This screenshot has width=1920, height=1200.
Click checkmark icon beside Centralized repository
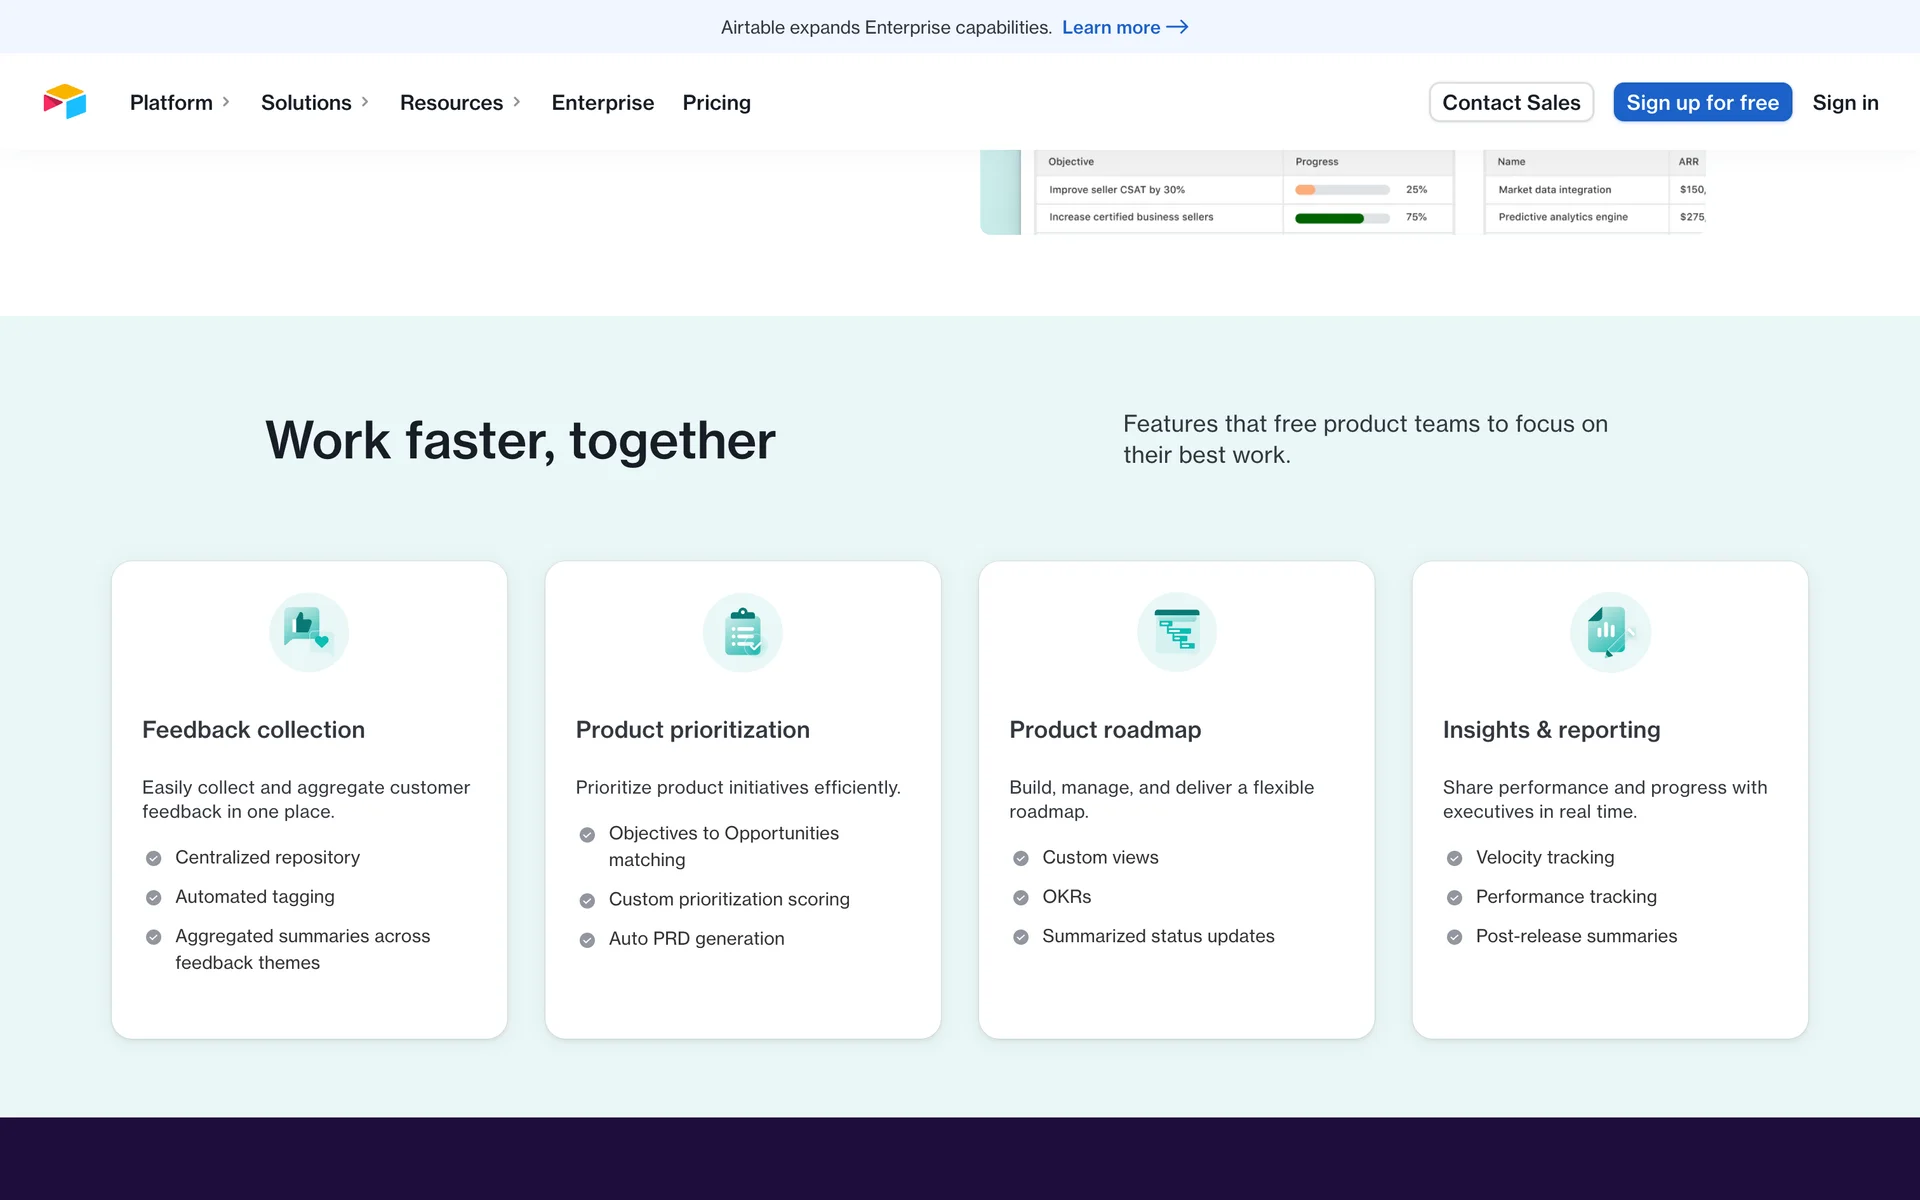(154, 858)
